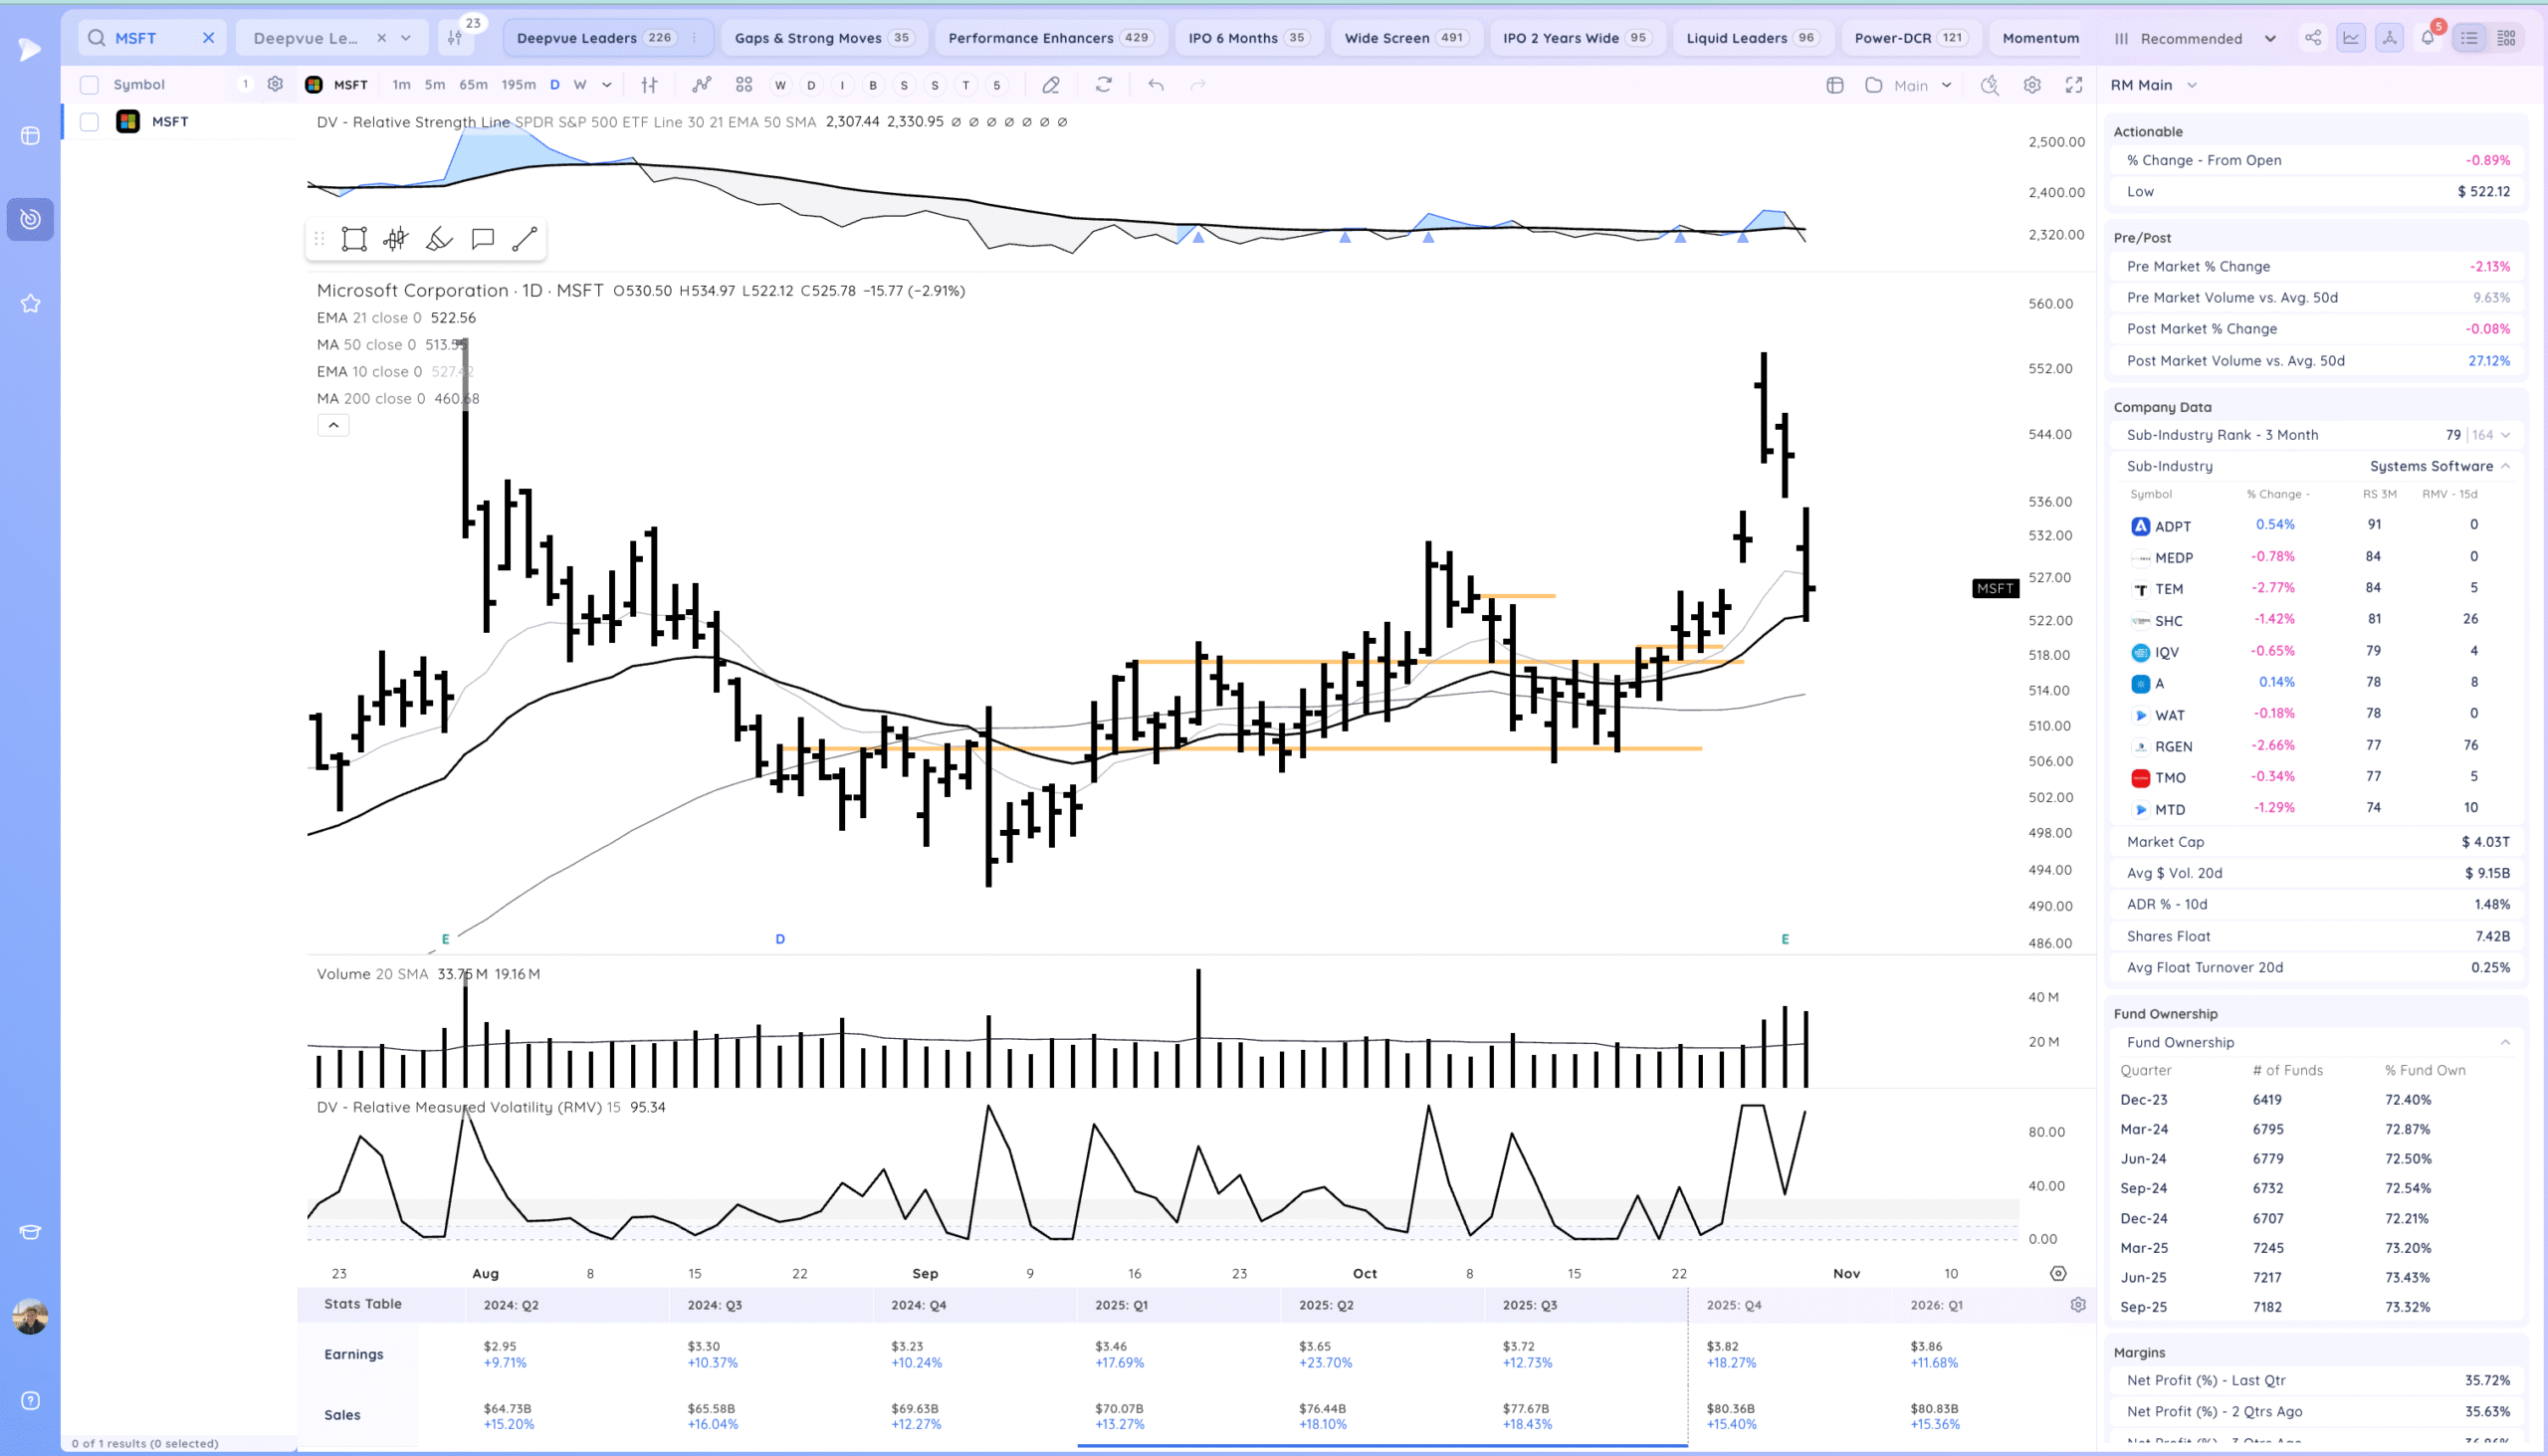
Task: Refresh the chart with reload icon
Action: click(x=1103, y=85)
